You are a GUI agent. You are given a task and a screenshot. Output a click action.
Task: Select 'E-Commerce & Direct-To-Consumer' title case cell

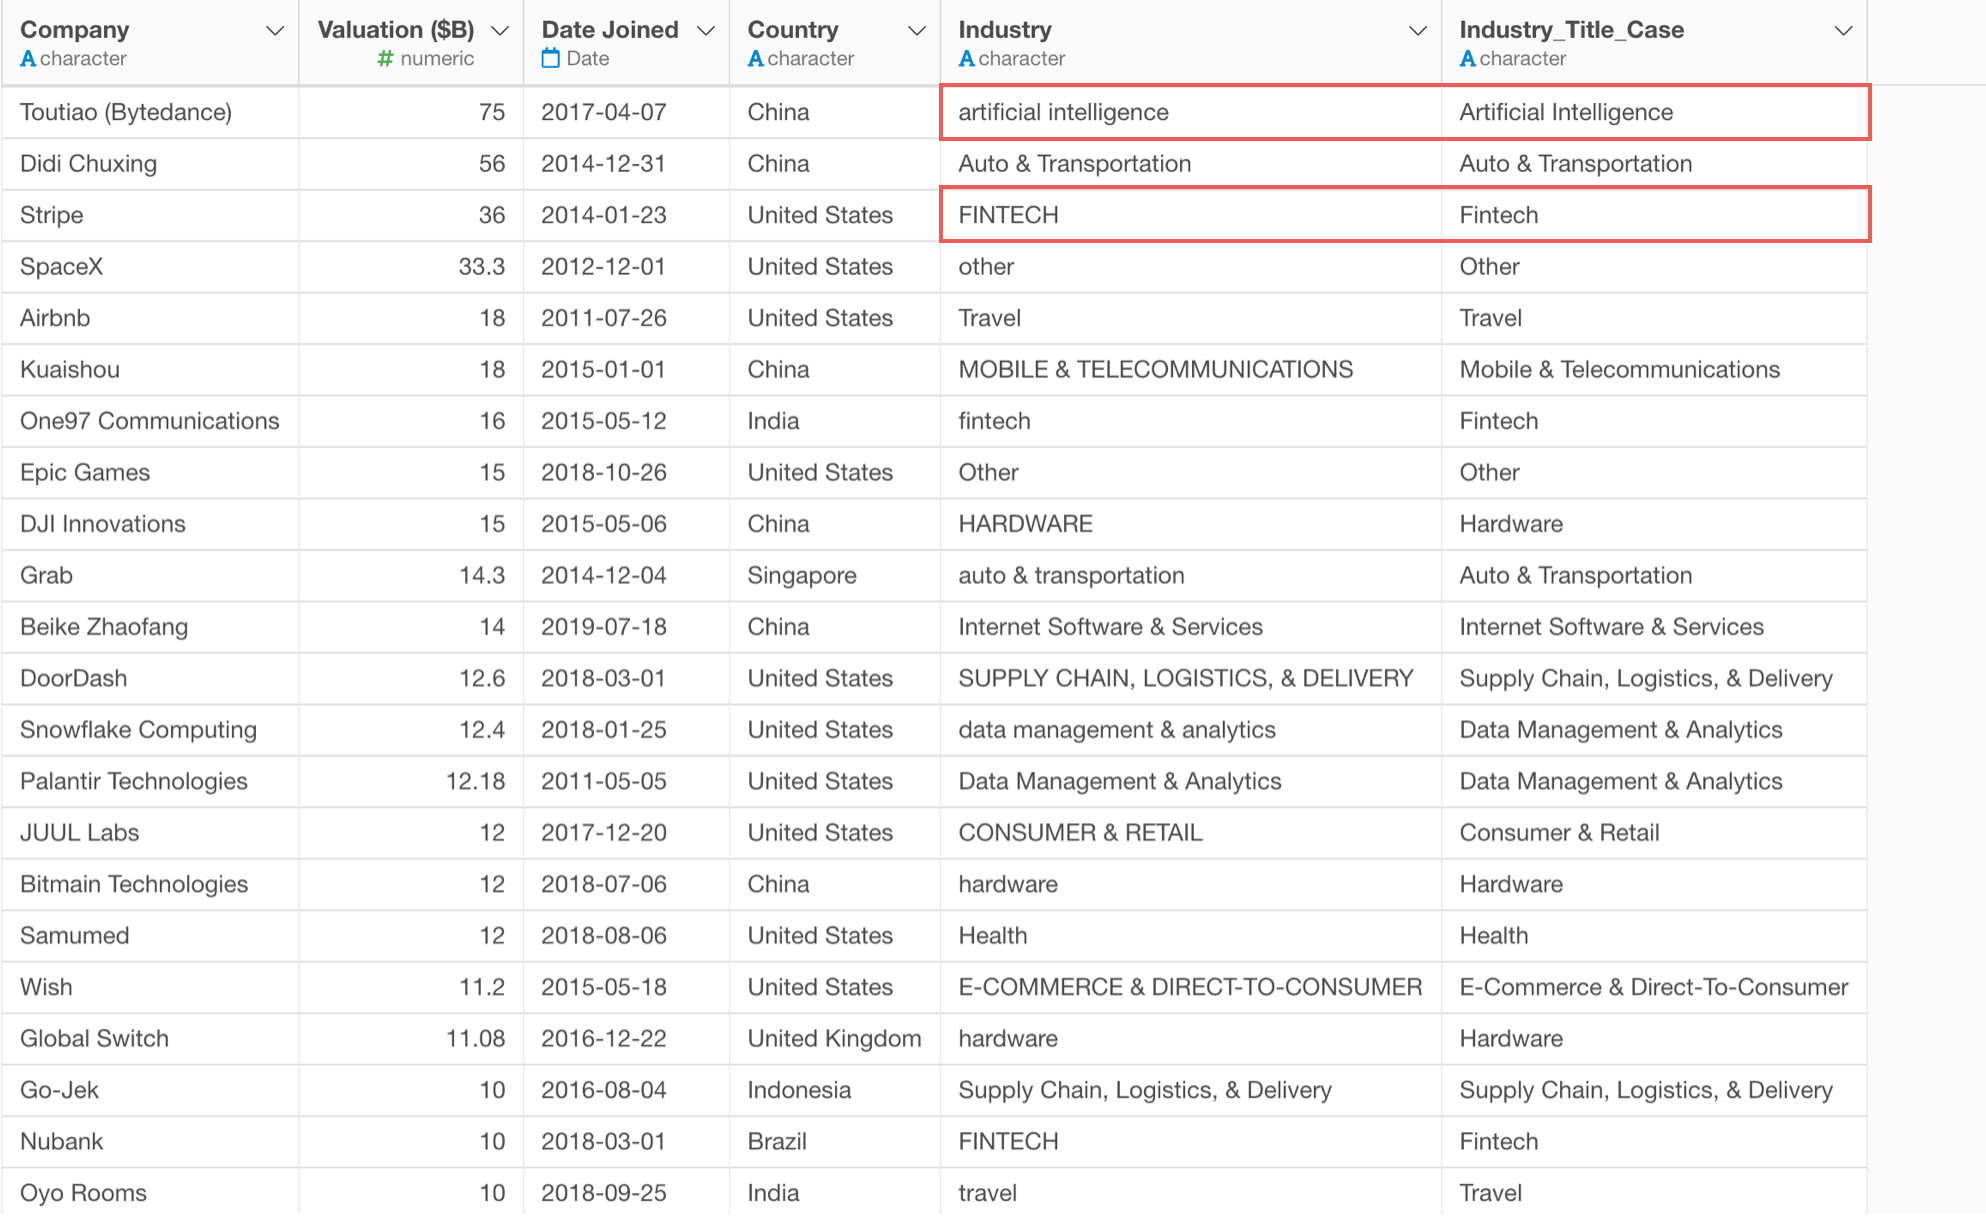coord(1654,988)
